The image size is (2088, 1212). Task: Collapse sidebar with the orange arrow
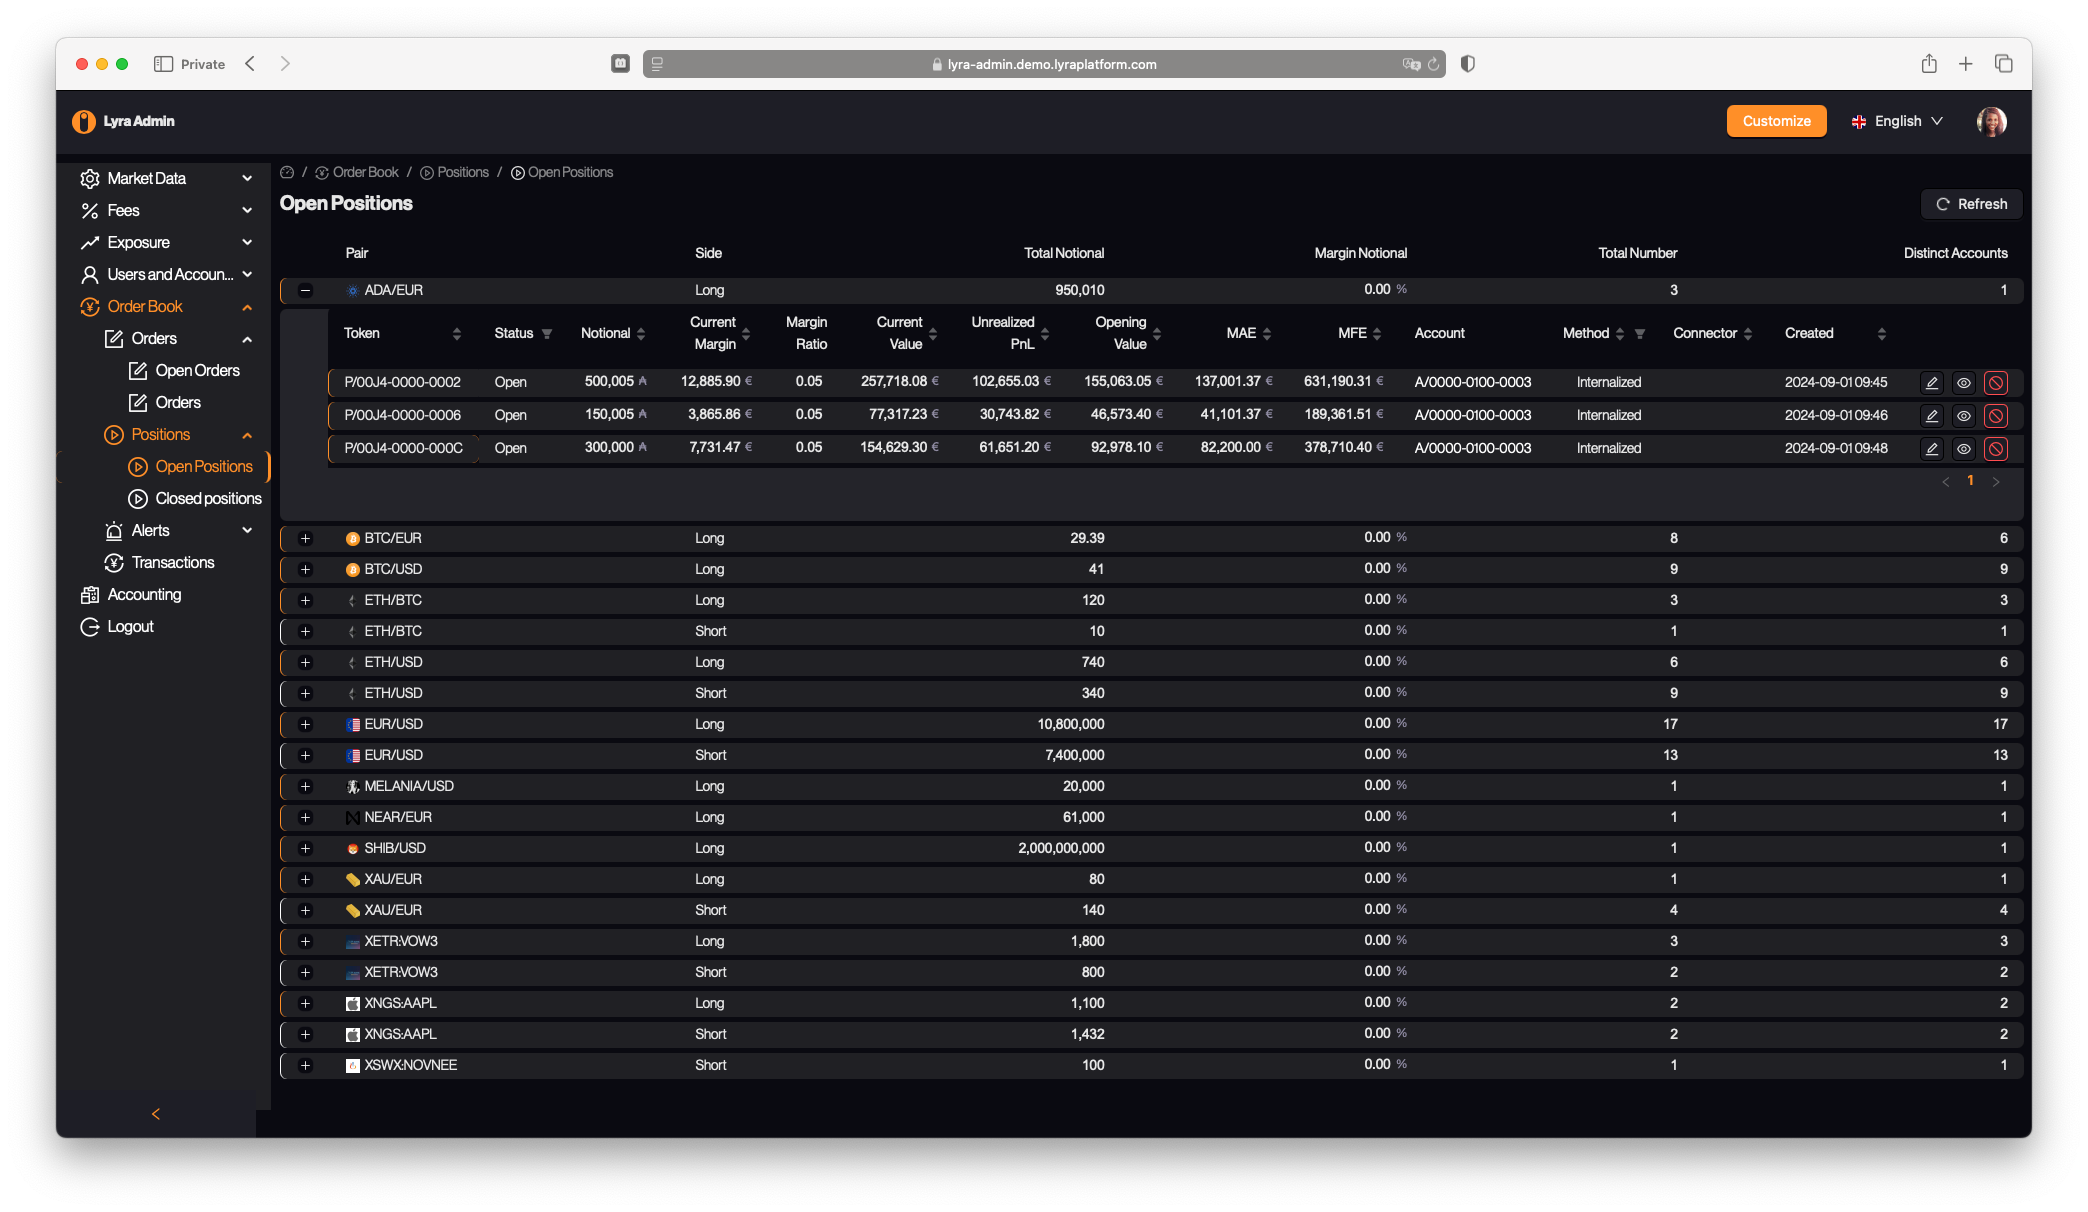(x=156, y=1114)
